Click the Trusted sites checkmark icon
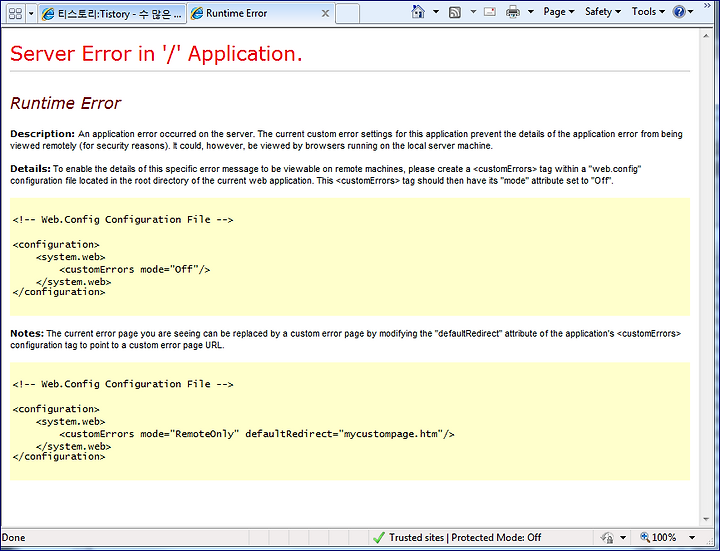The image size is (720, 551). (378, 537)
